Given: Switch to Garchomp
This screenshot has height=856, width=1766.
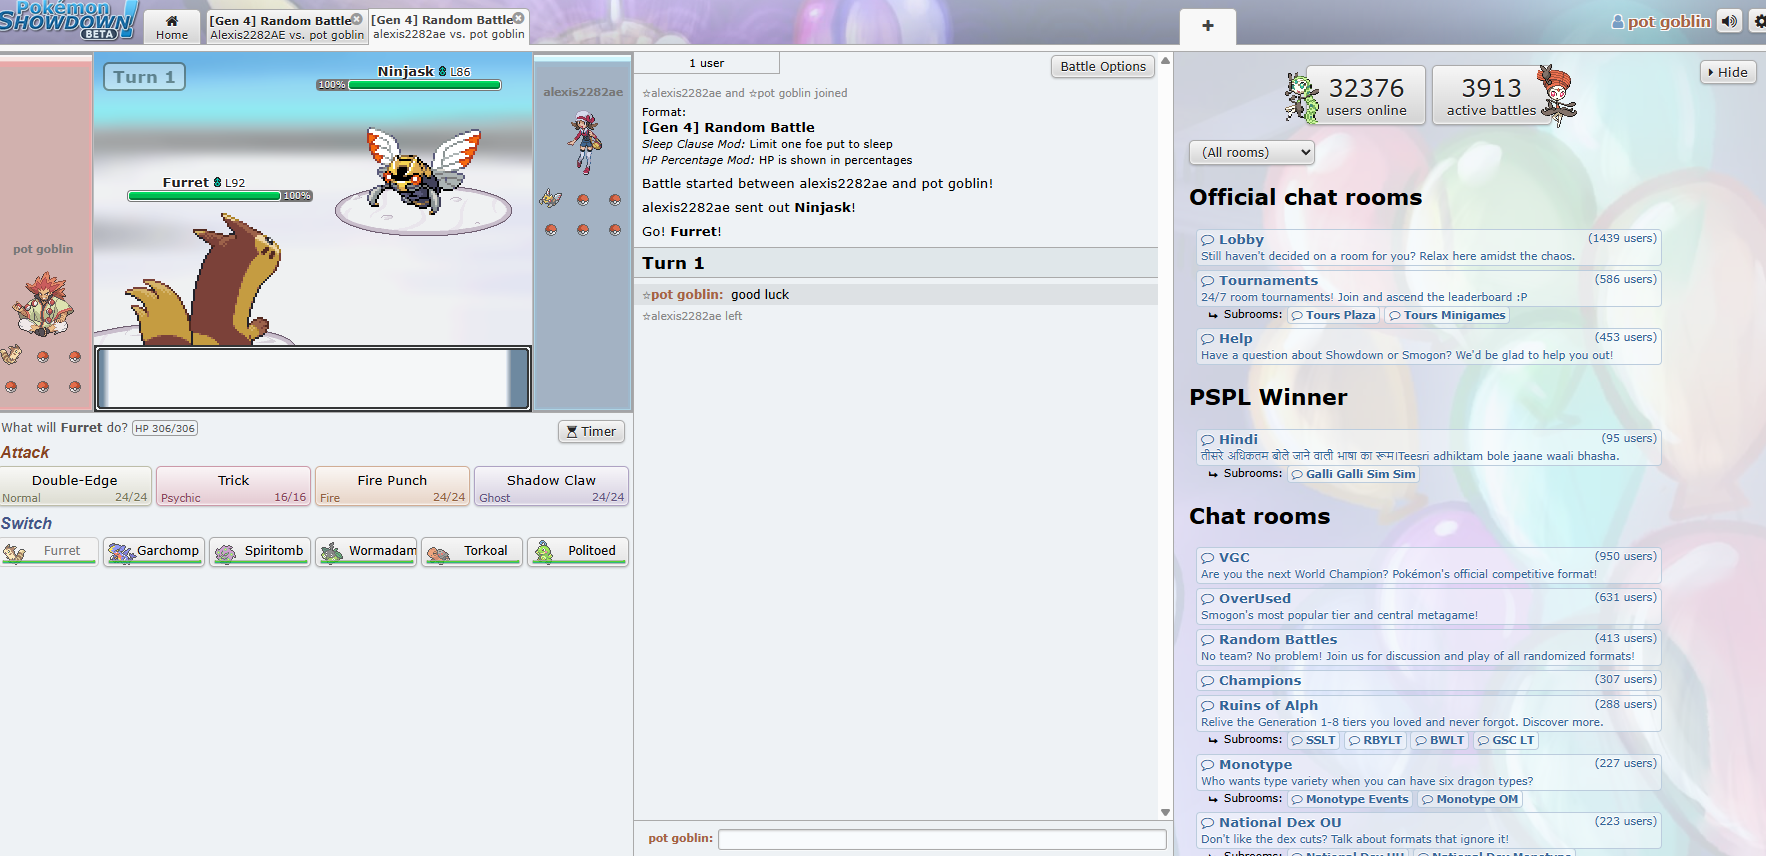Looking at the screenshot, I should pos(154,551).
